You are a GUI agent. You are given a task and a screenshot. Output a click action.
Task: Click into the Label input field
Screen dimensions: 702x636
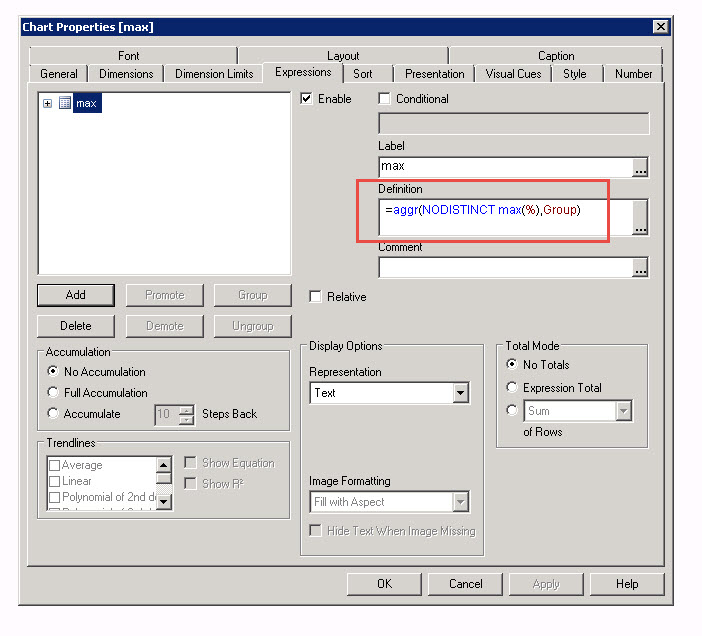pyautogui.click(x=506, y=167)
